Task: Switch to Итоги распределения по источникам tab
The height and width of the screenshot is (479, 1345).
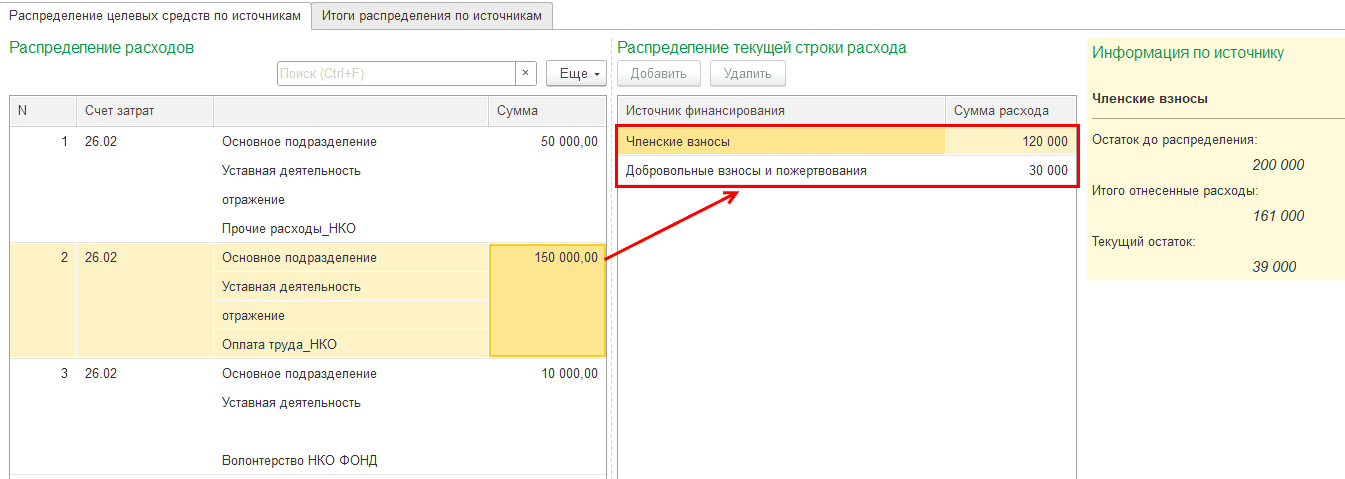Action: click(x=432, y=15)
